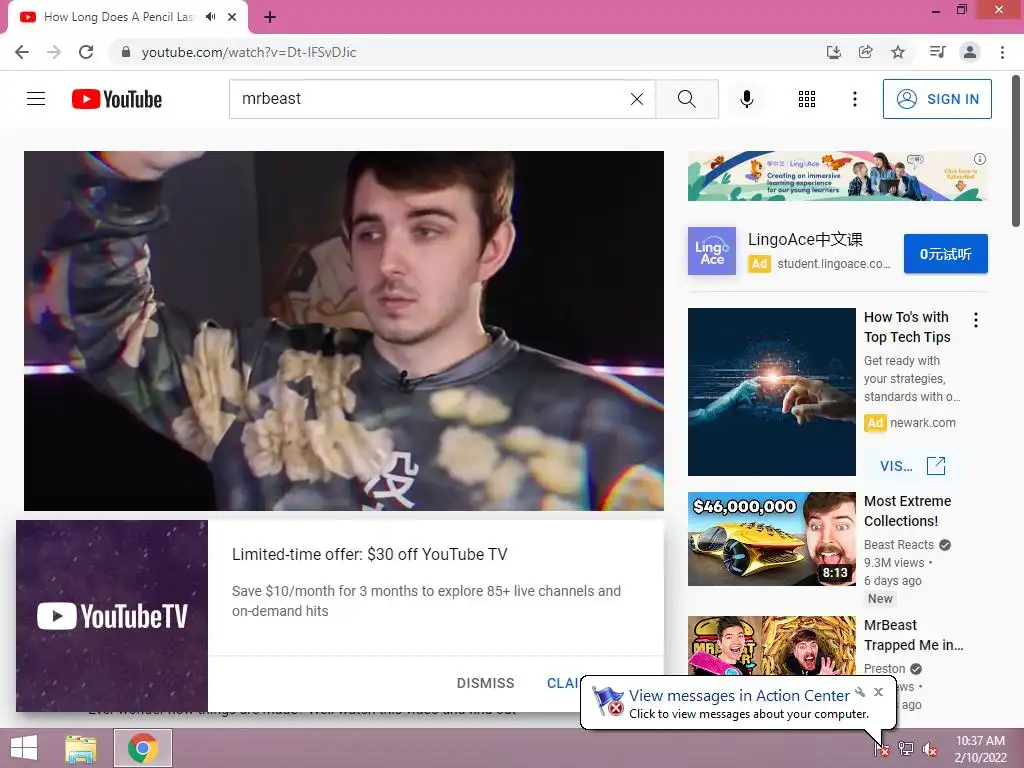
Task: Open the YouTube apps grid
Action: (807, 99)
